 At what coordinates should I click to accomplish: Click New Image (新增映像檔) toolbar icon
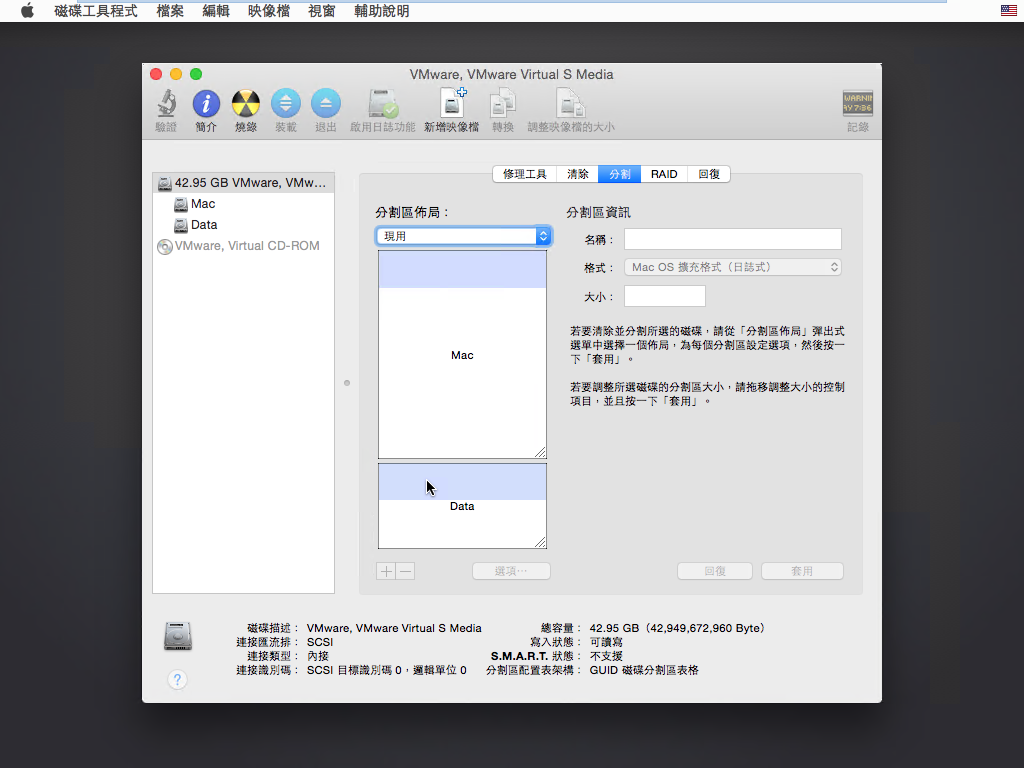[x=451, y=104]
